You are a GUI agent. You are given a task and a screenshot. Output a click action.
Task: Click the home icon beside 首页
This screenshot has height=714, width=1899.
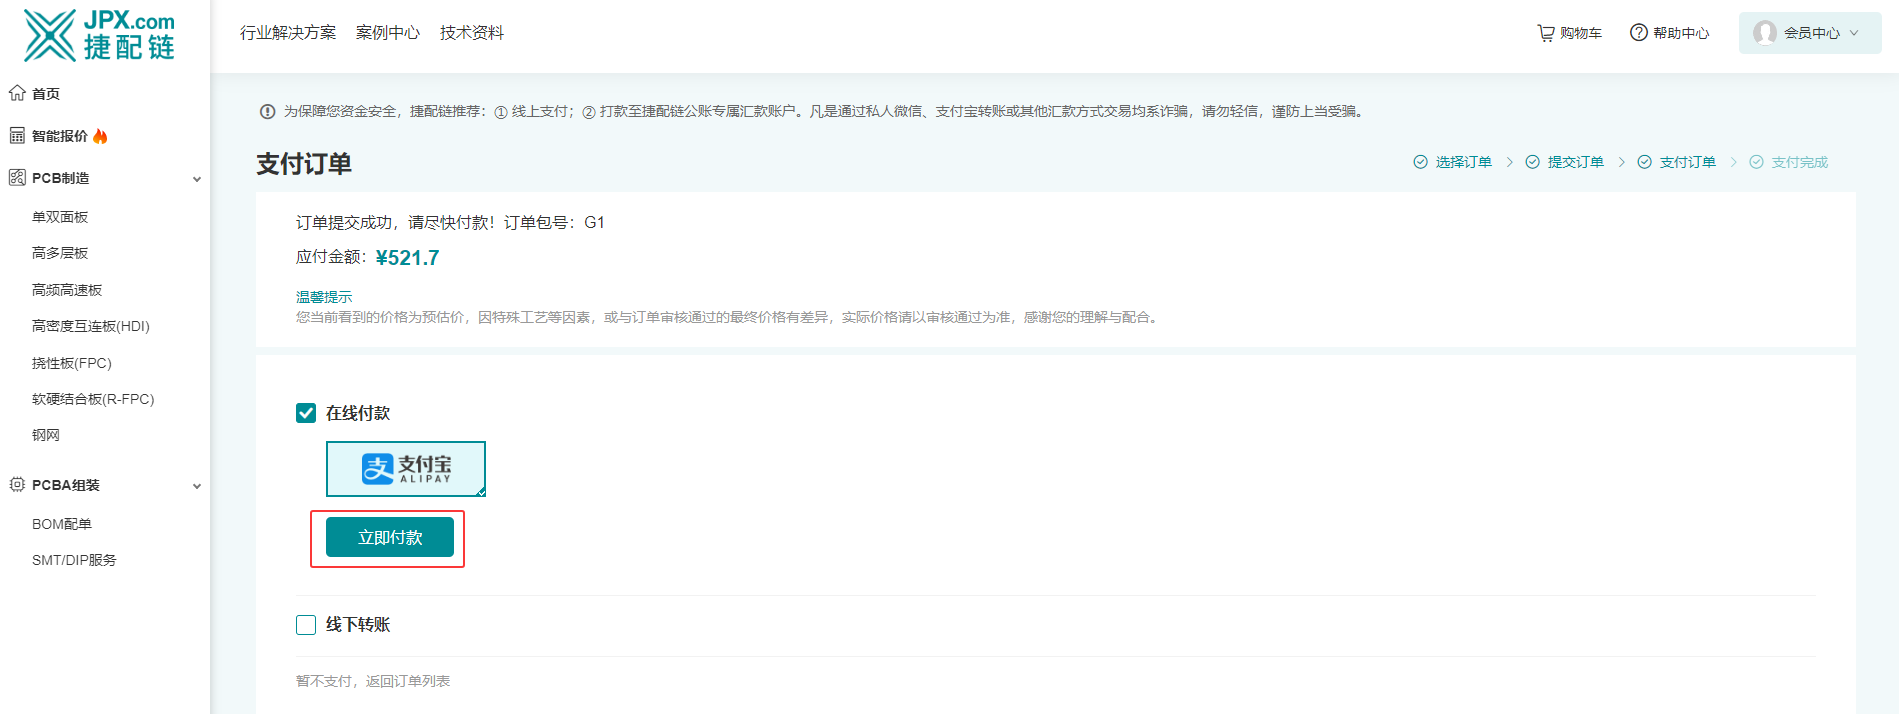(17, 93)
